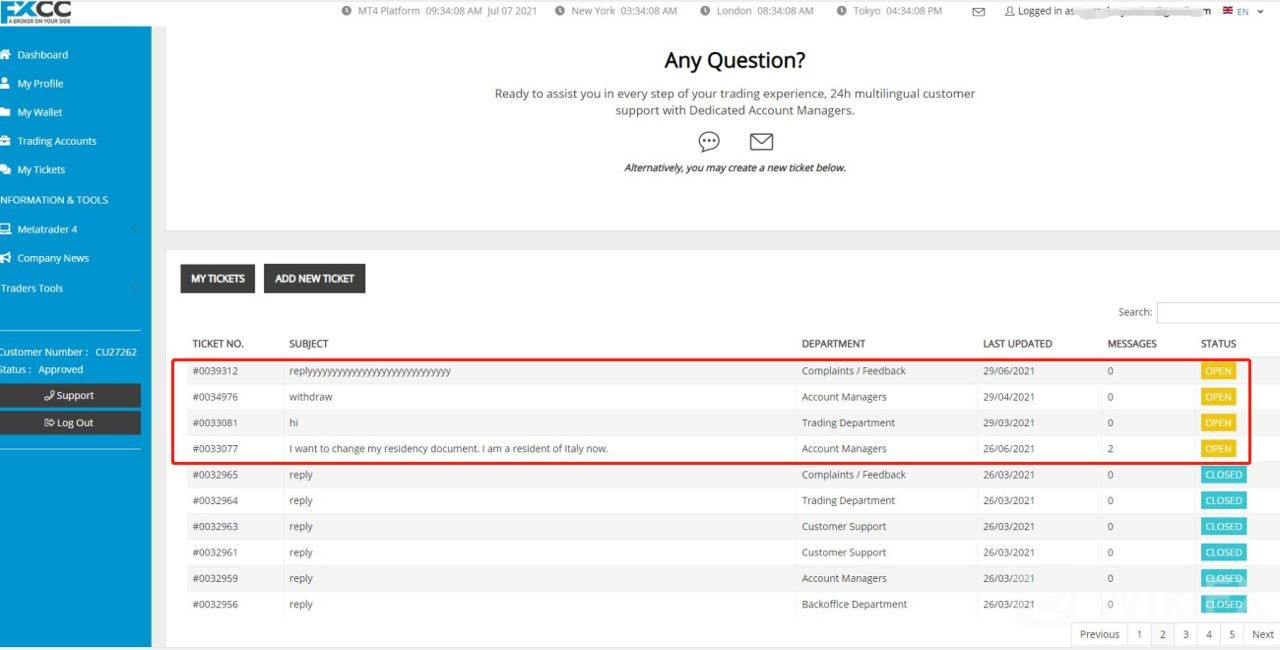This screenshot has height=650, width=1280.
Task: Click the email envelope icon under Any Question
Action: tap(761, 142)
